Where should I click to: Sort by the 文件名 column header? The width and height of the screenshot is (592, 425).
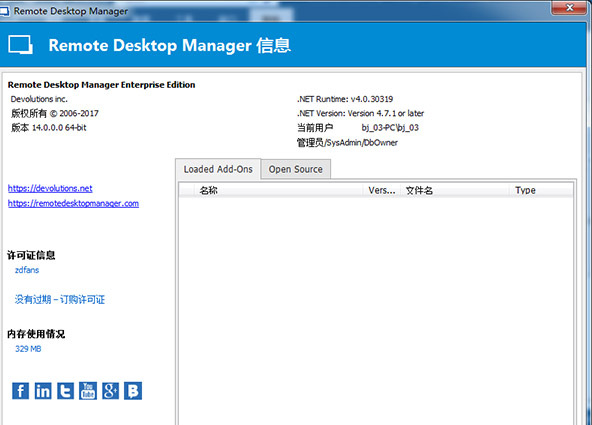(455, 190)
